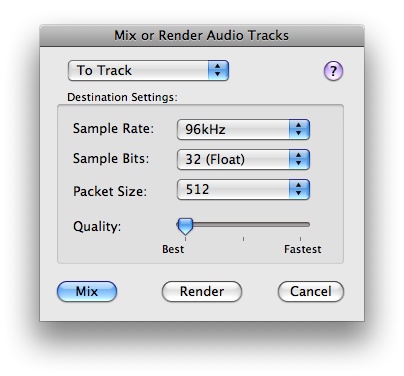This screenshot has height=376, width=404.
Task: Click the blue arrows beside 96kHz
Action: tap(299, 129)
